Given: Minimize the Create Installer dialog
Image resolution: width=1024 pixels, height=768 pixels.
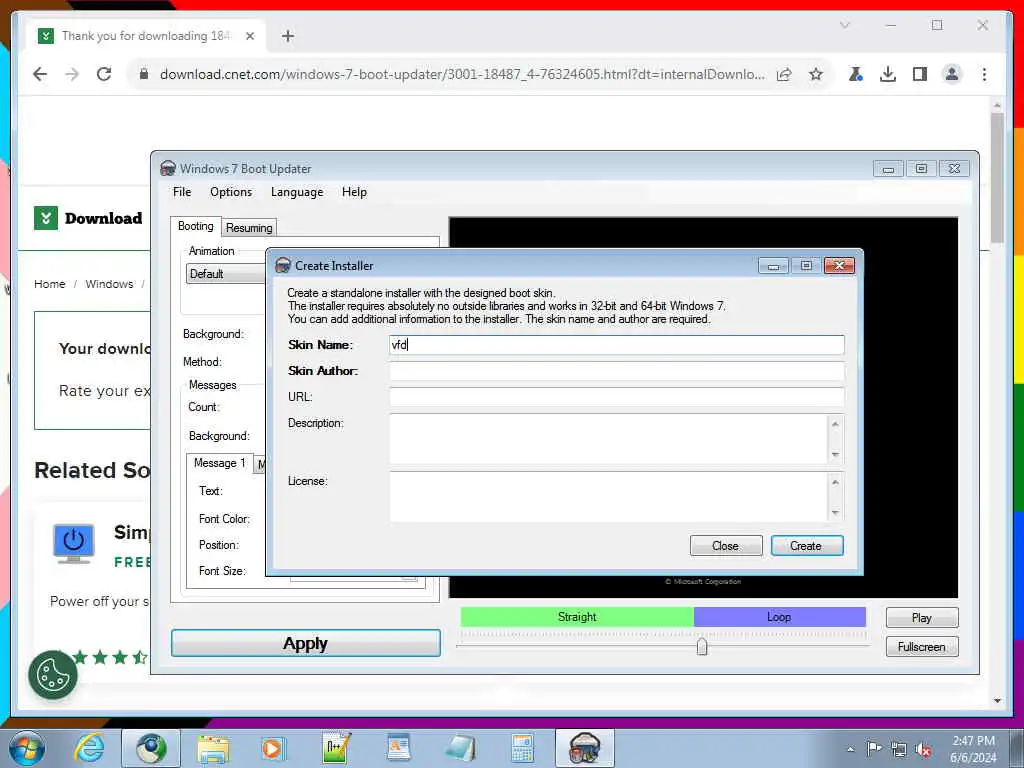Looking at the screenshot, I should pos(773,266).
